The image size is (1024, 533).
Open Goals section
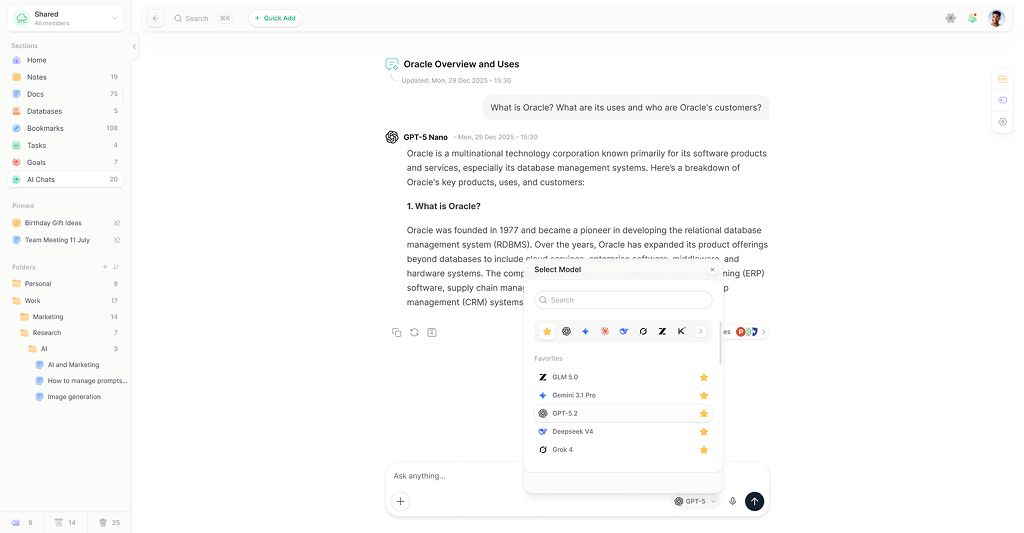tap(65, 162)
